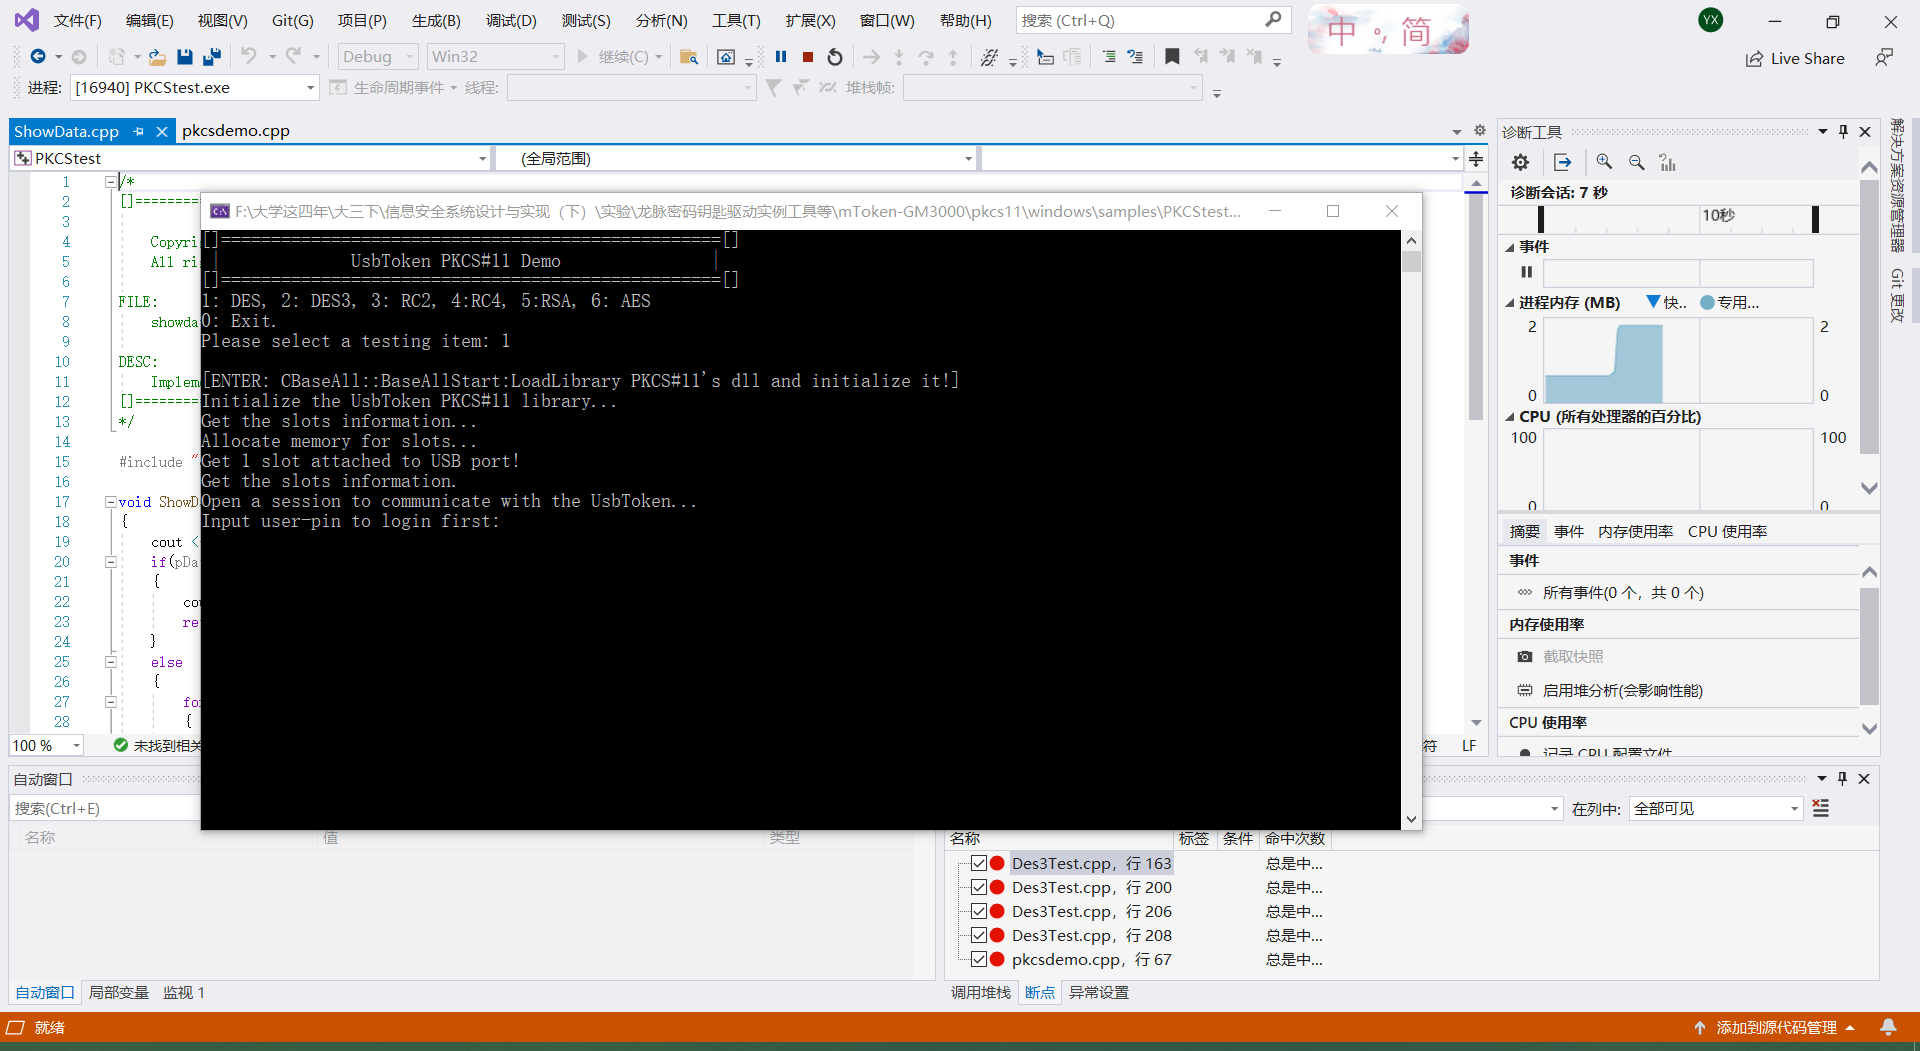
Task: Close the ShowData.cpp tab
Action: [x=161, y=131]
